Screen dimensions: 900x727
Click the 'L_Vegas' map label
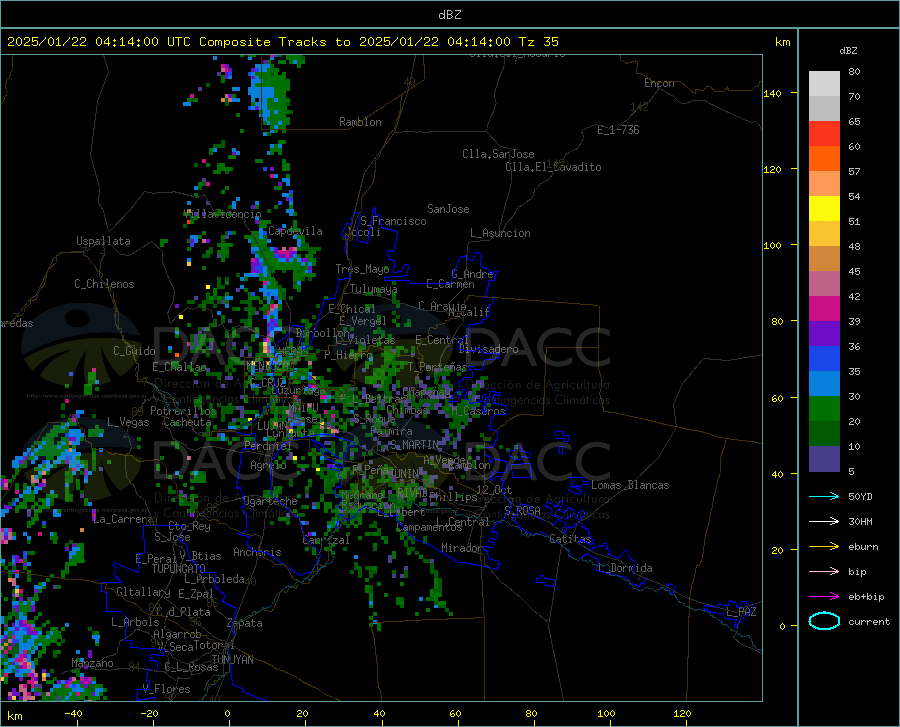[x=128, y=422]
